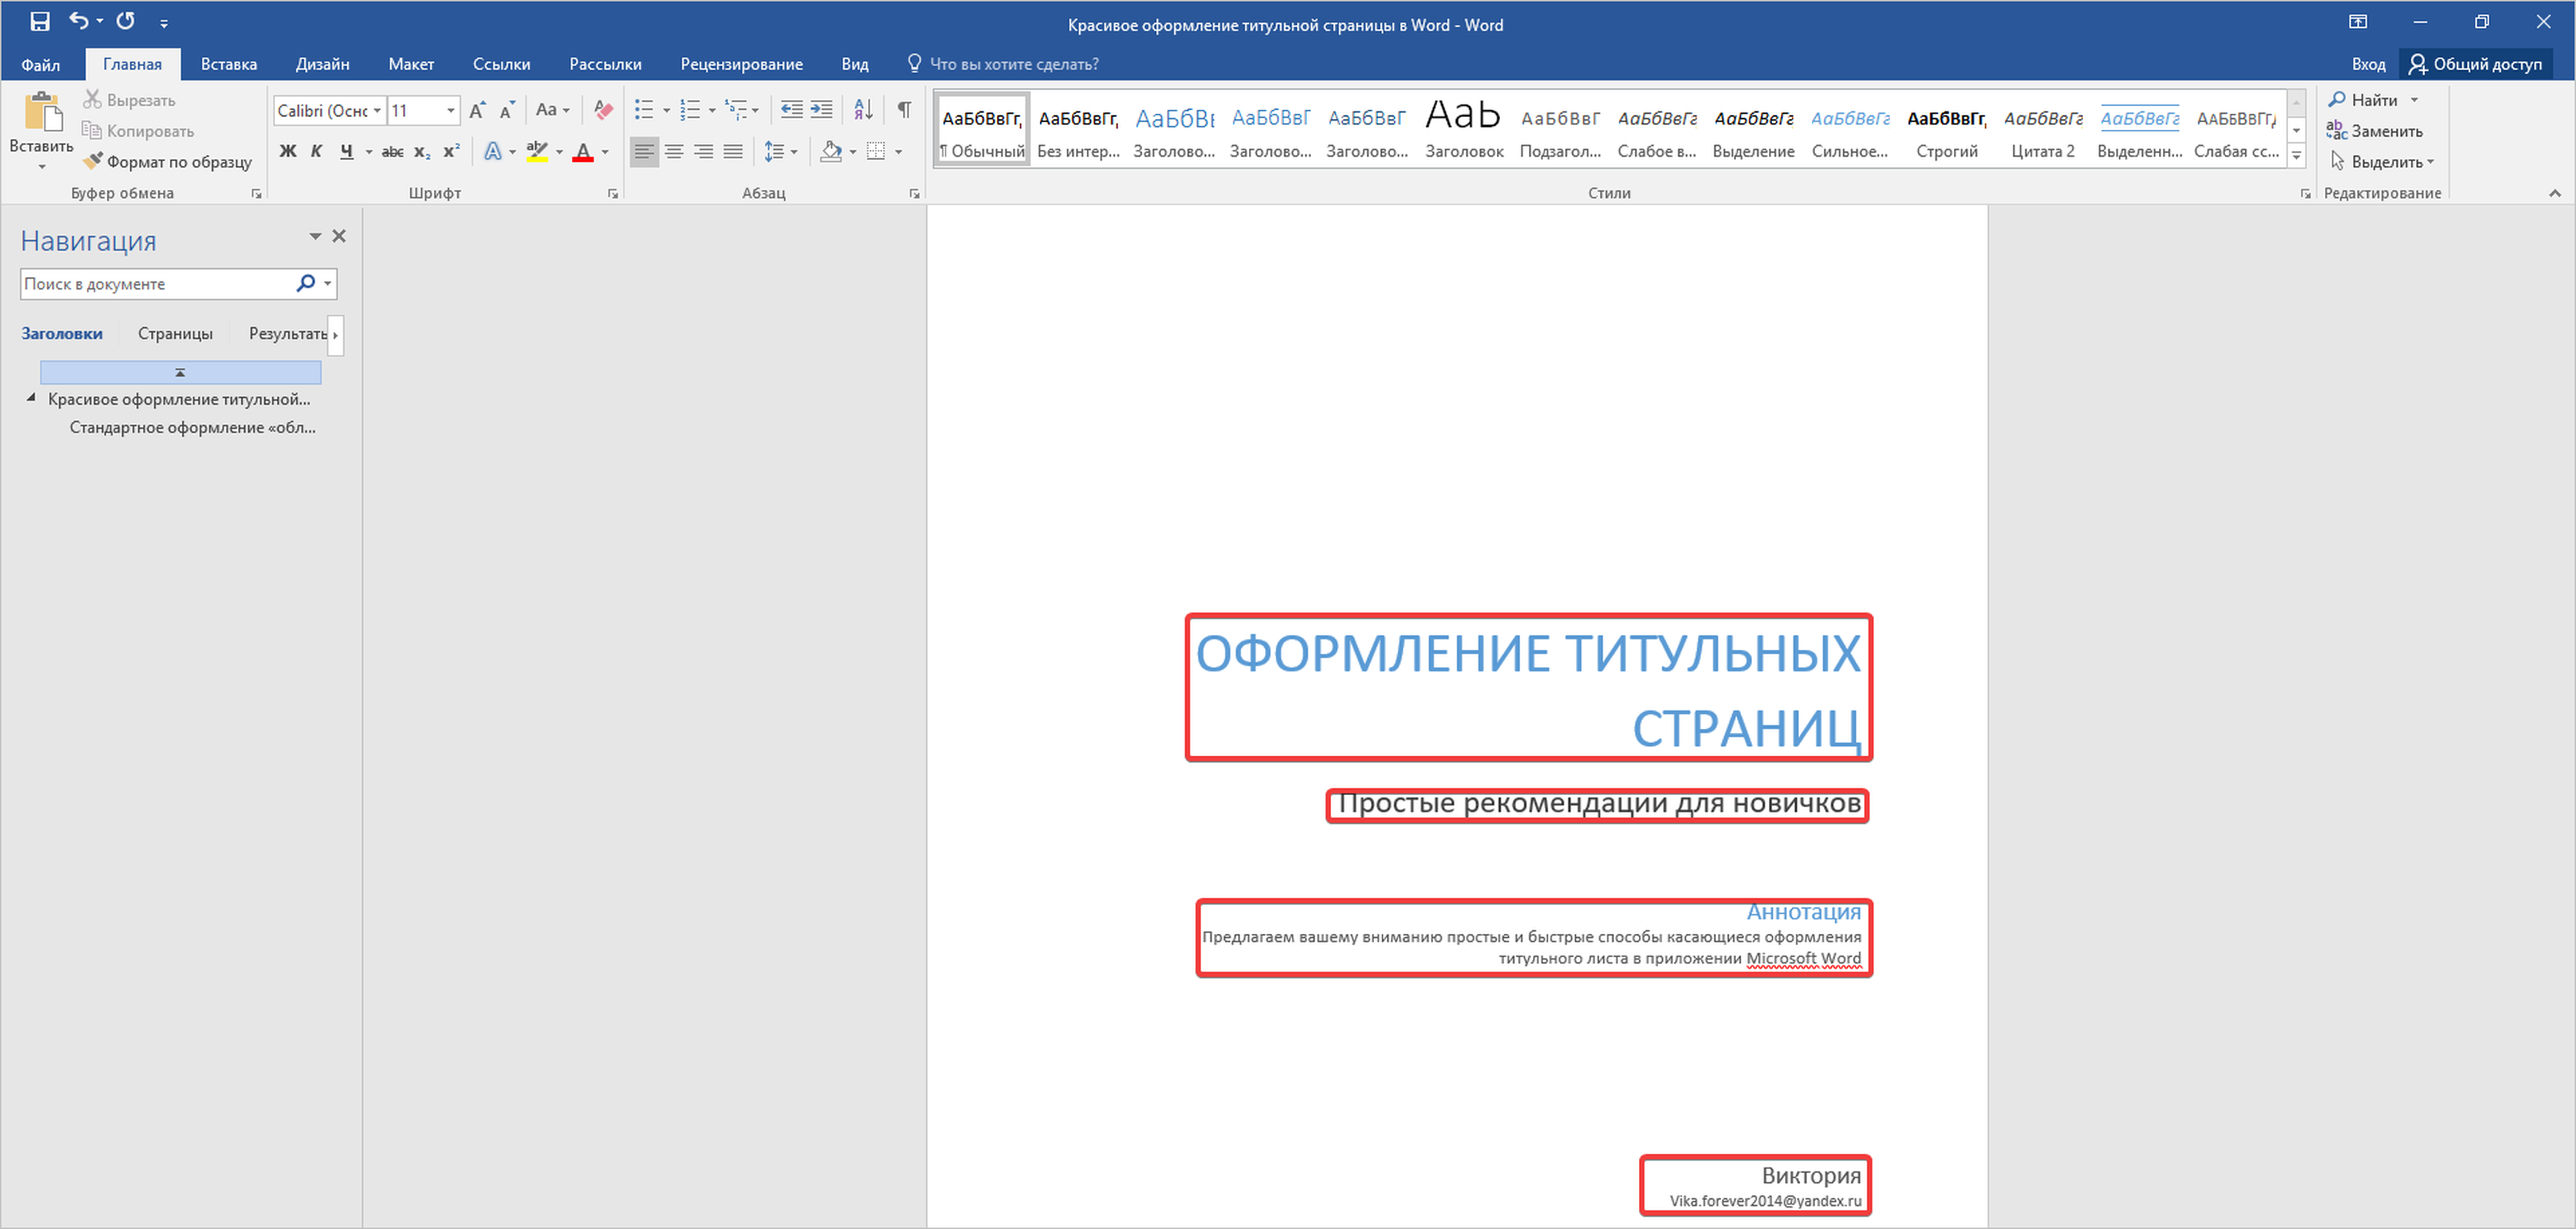Click the Clear All Formatting eraser icon
Screen dimensions: 2576x1229
click(603, 110)
